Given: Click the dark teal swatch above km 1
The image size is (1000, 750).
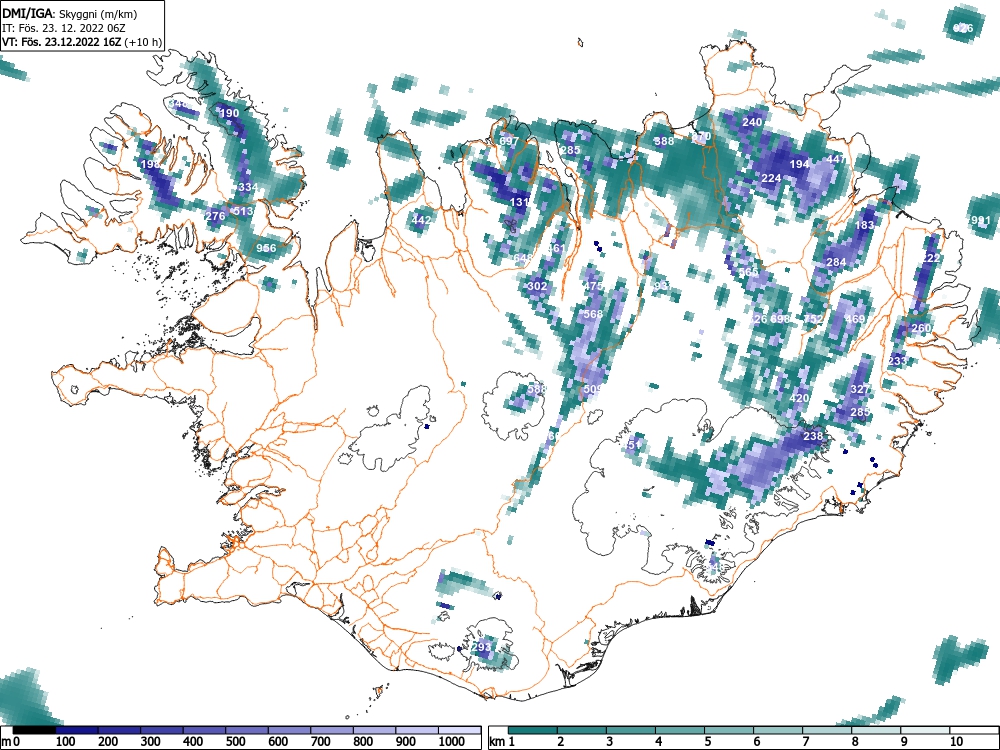Looking at the screenshot, I should 532,730.
